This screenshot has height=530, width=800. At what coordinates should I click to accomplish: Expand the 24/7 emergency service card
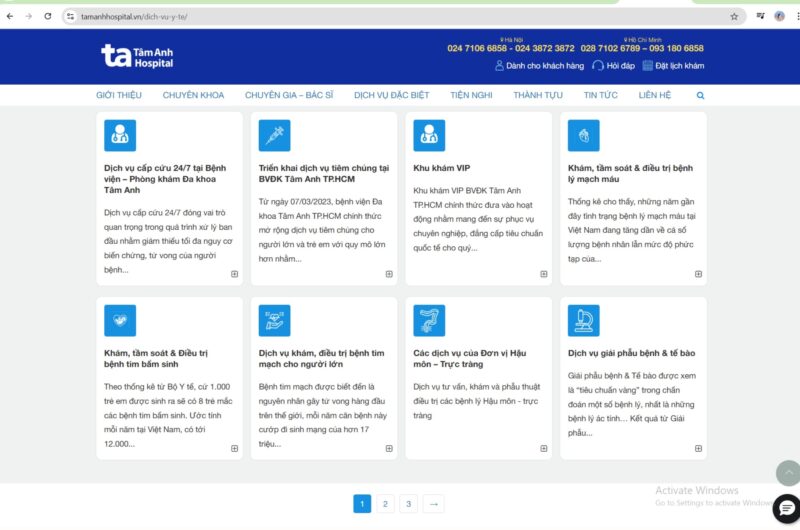point(235,274)
